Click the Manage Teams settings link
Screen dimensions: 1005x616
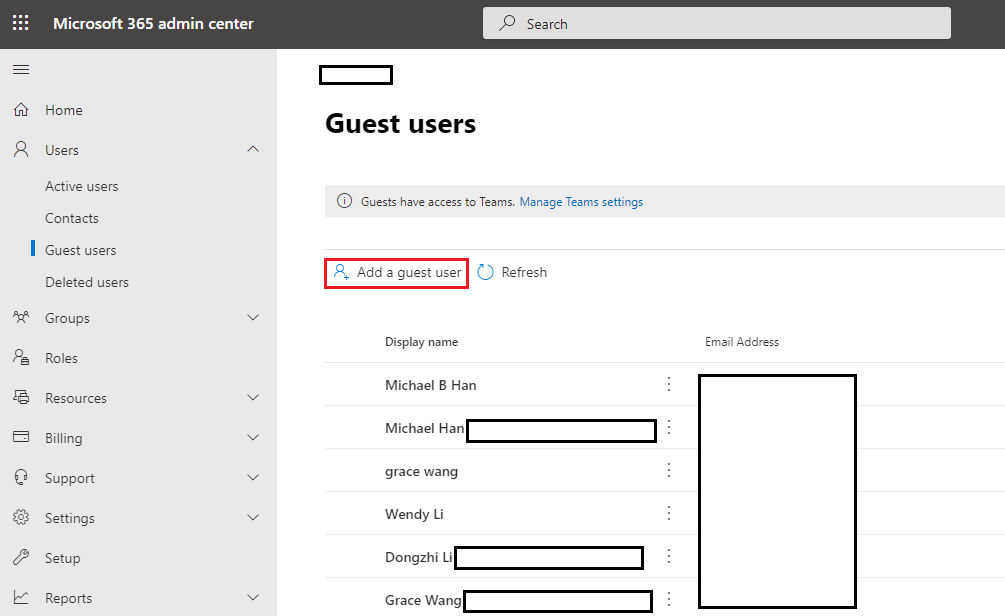click(x=581, y=202)
